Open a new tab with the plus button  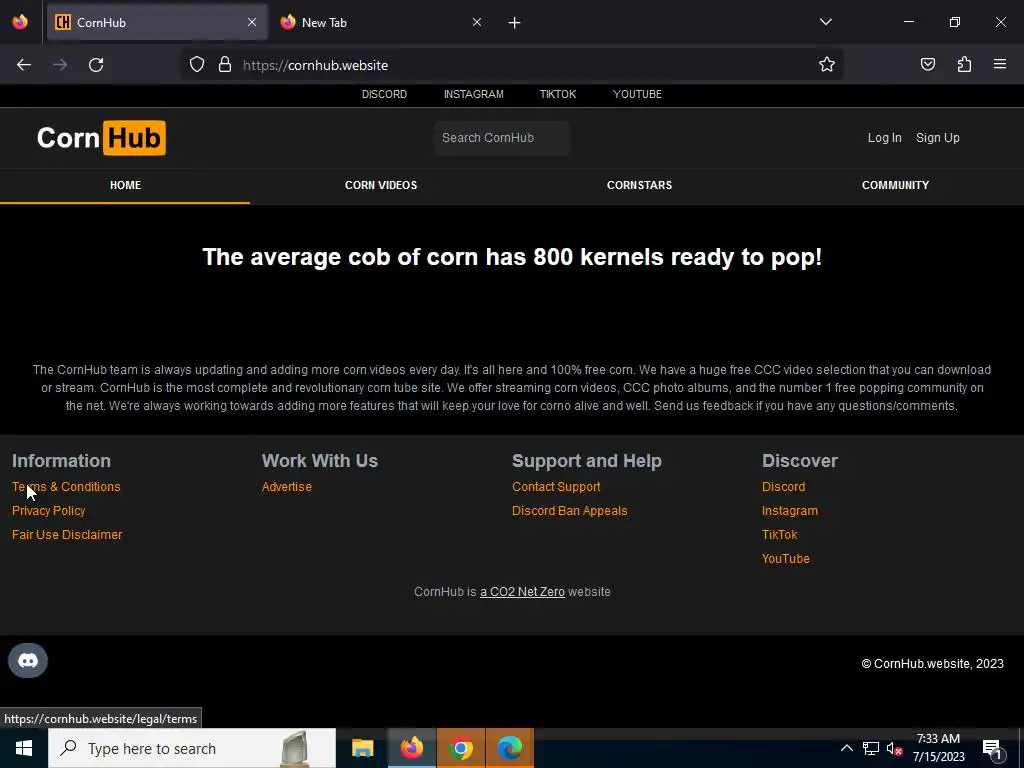point(515,23)
